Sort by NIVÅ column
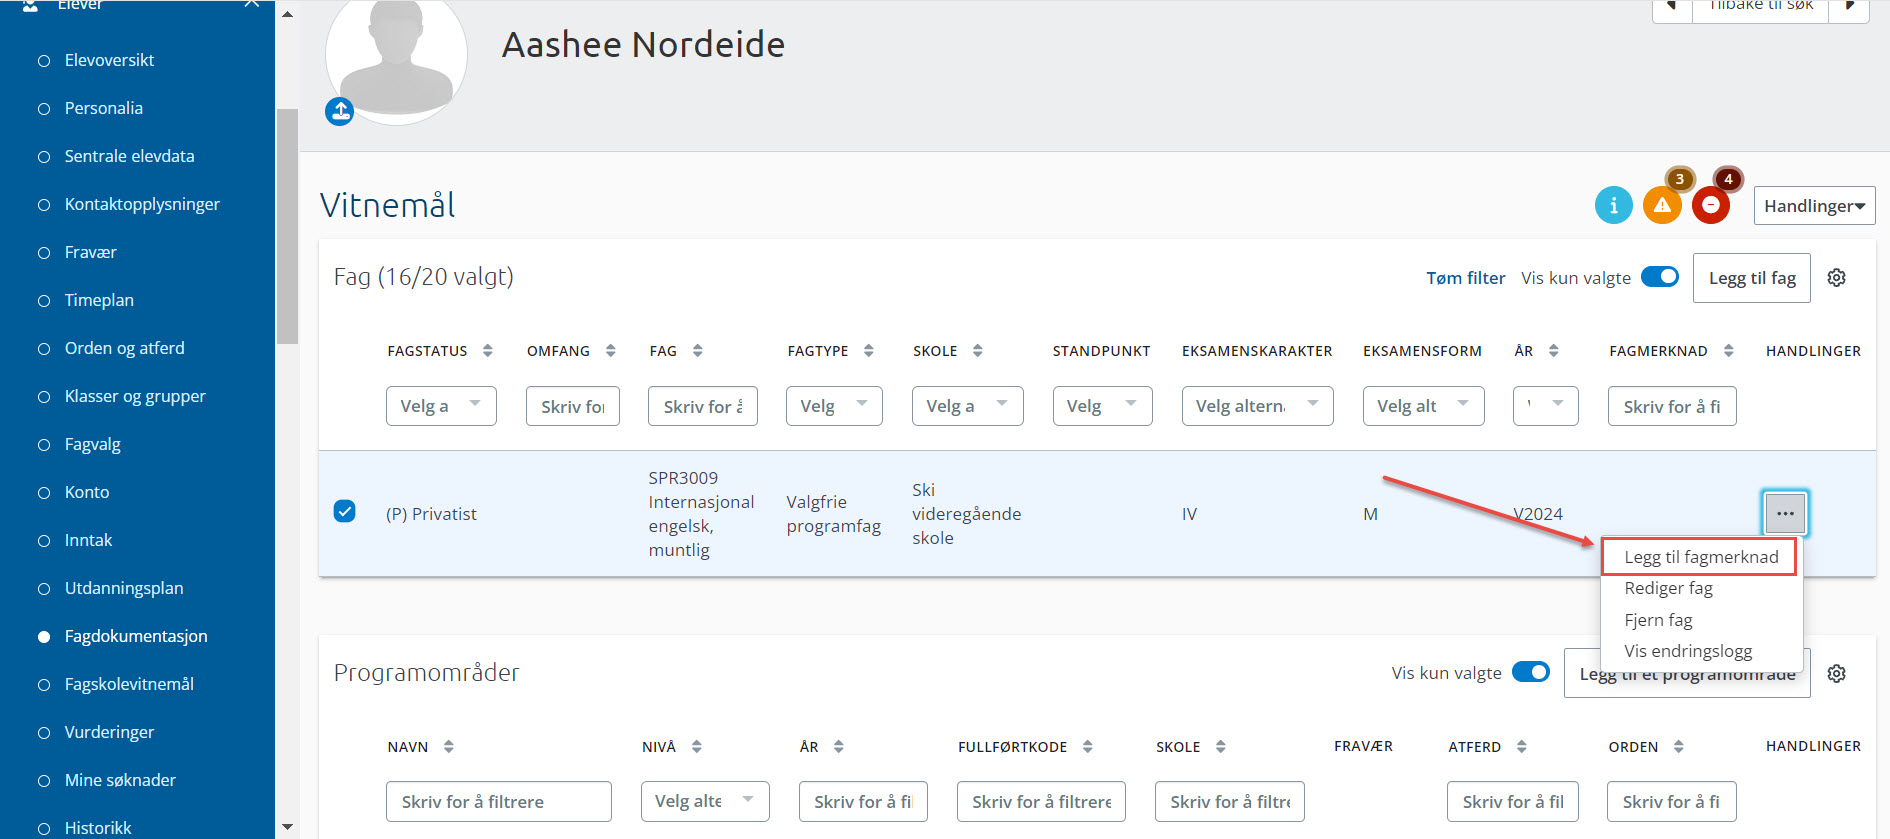The width and height of the screenshot is (1890, 839). pyautogui.click(x=696, y=747)
